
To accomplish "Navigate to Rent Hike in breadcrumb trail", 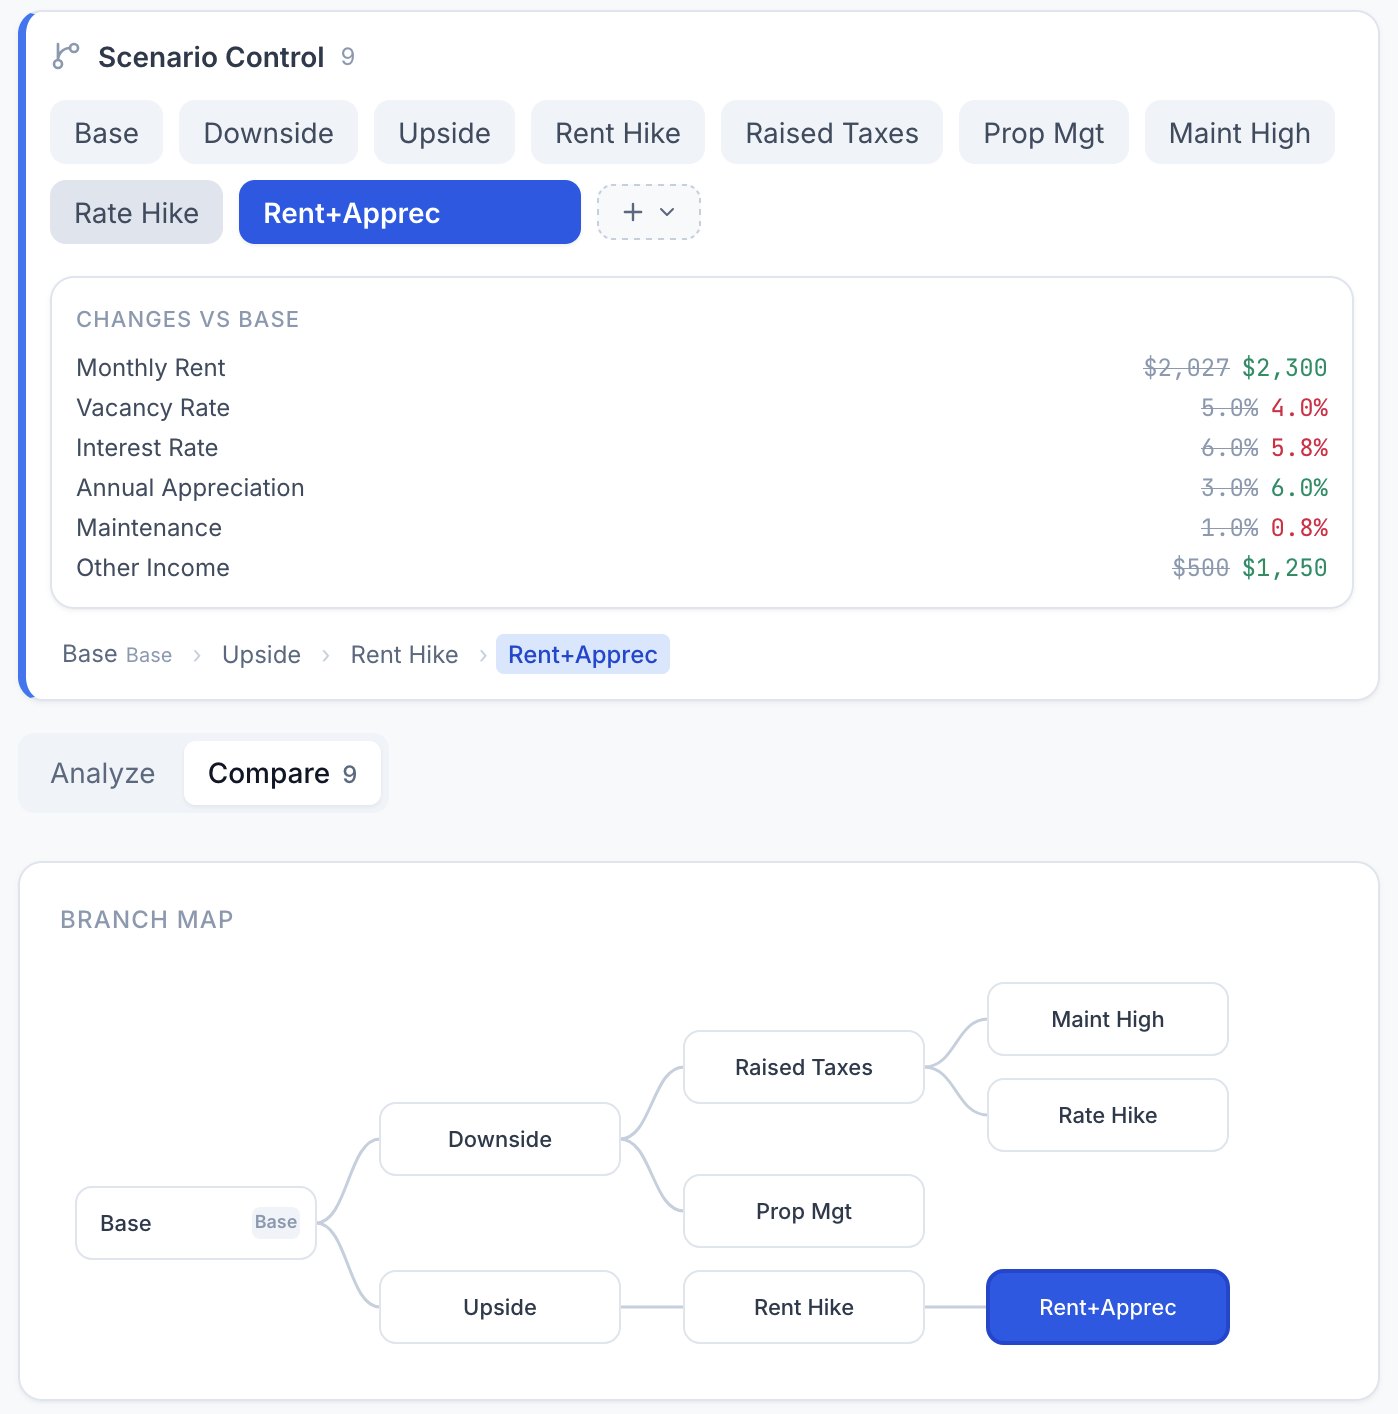I will pyautogui.click(x=404, y=655).
